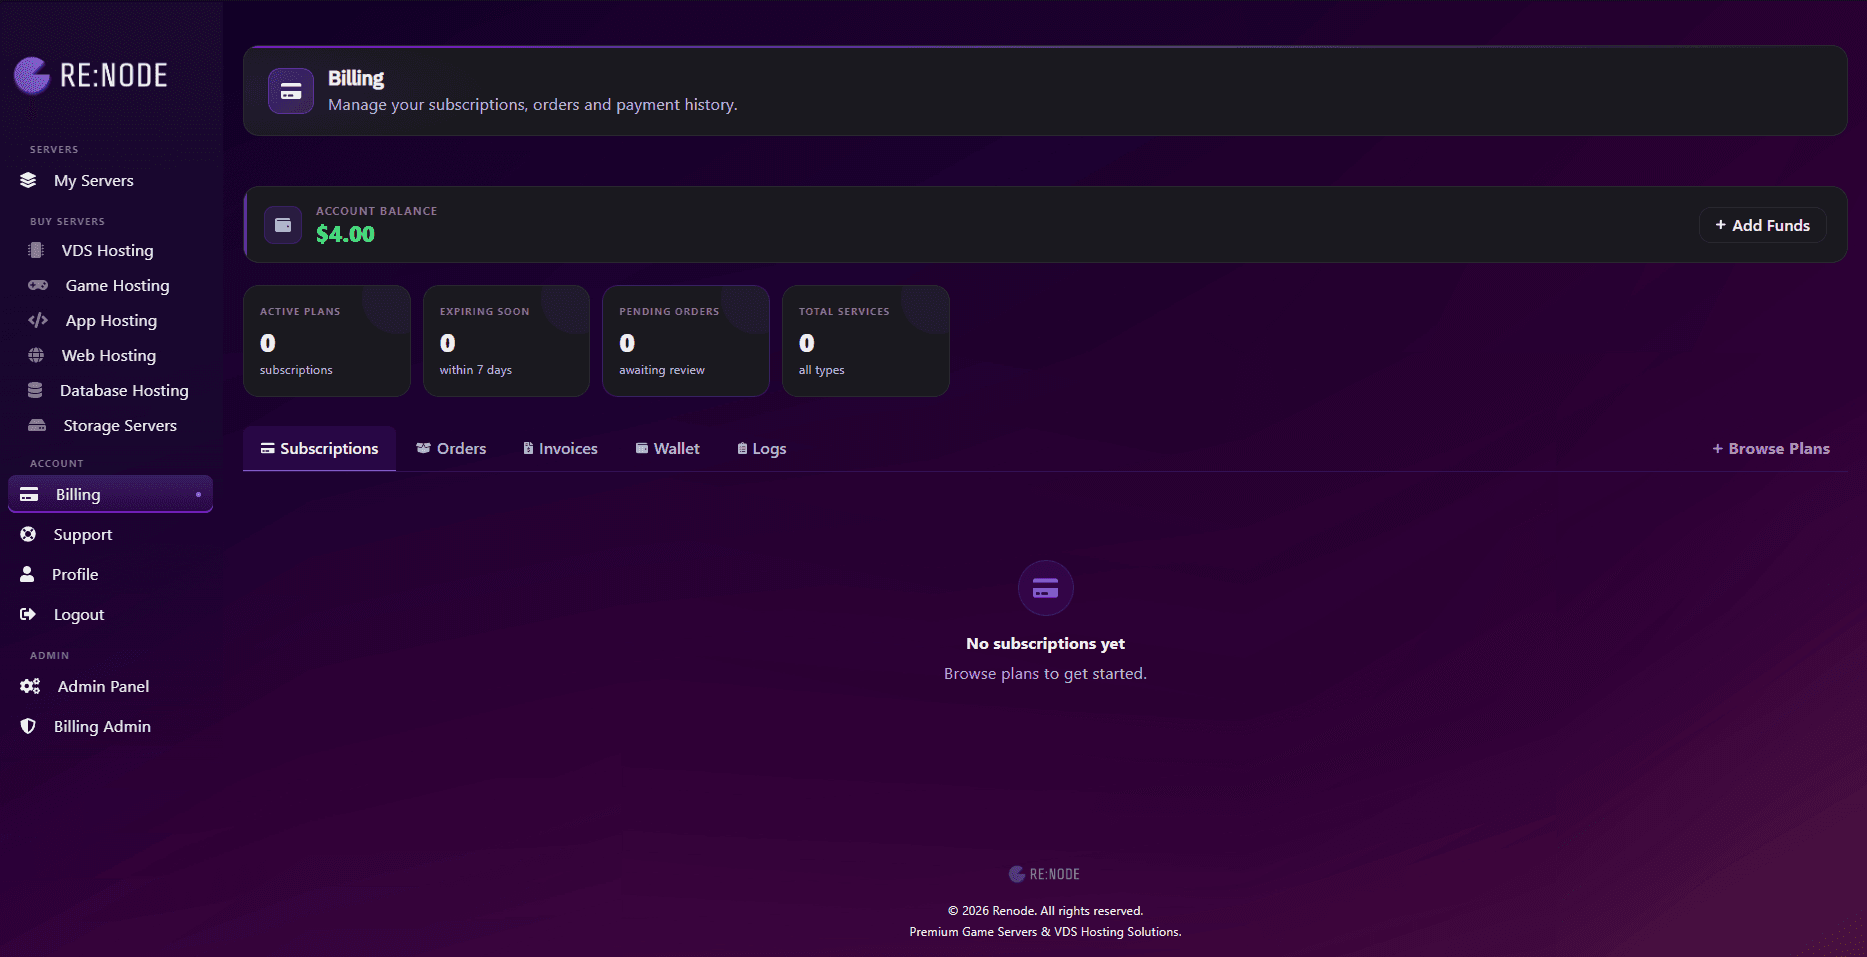The height and width of the screenshot is (957, 1867).
Task: Select the Billing sidebar item
Action: pos(110,494)
